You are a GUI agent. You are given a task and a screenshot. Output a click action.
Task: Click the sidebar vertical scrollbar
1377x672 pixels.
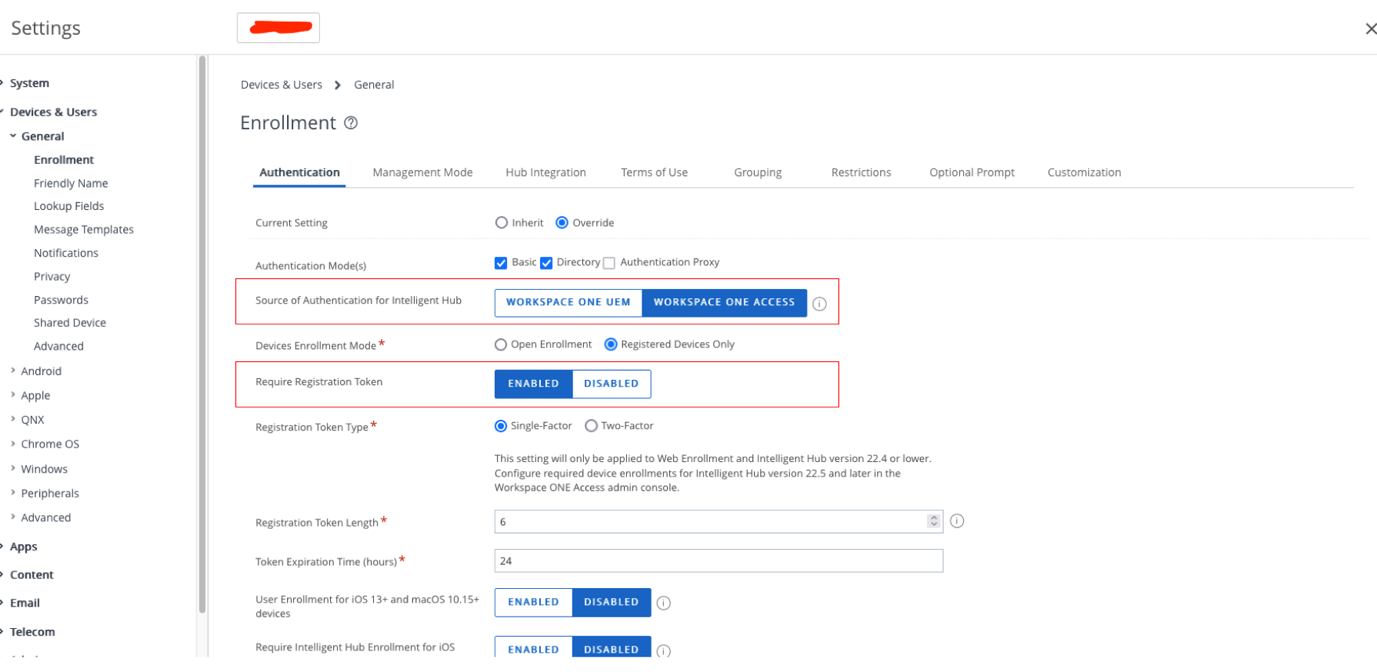click(202, 335)
